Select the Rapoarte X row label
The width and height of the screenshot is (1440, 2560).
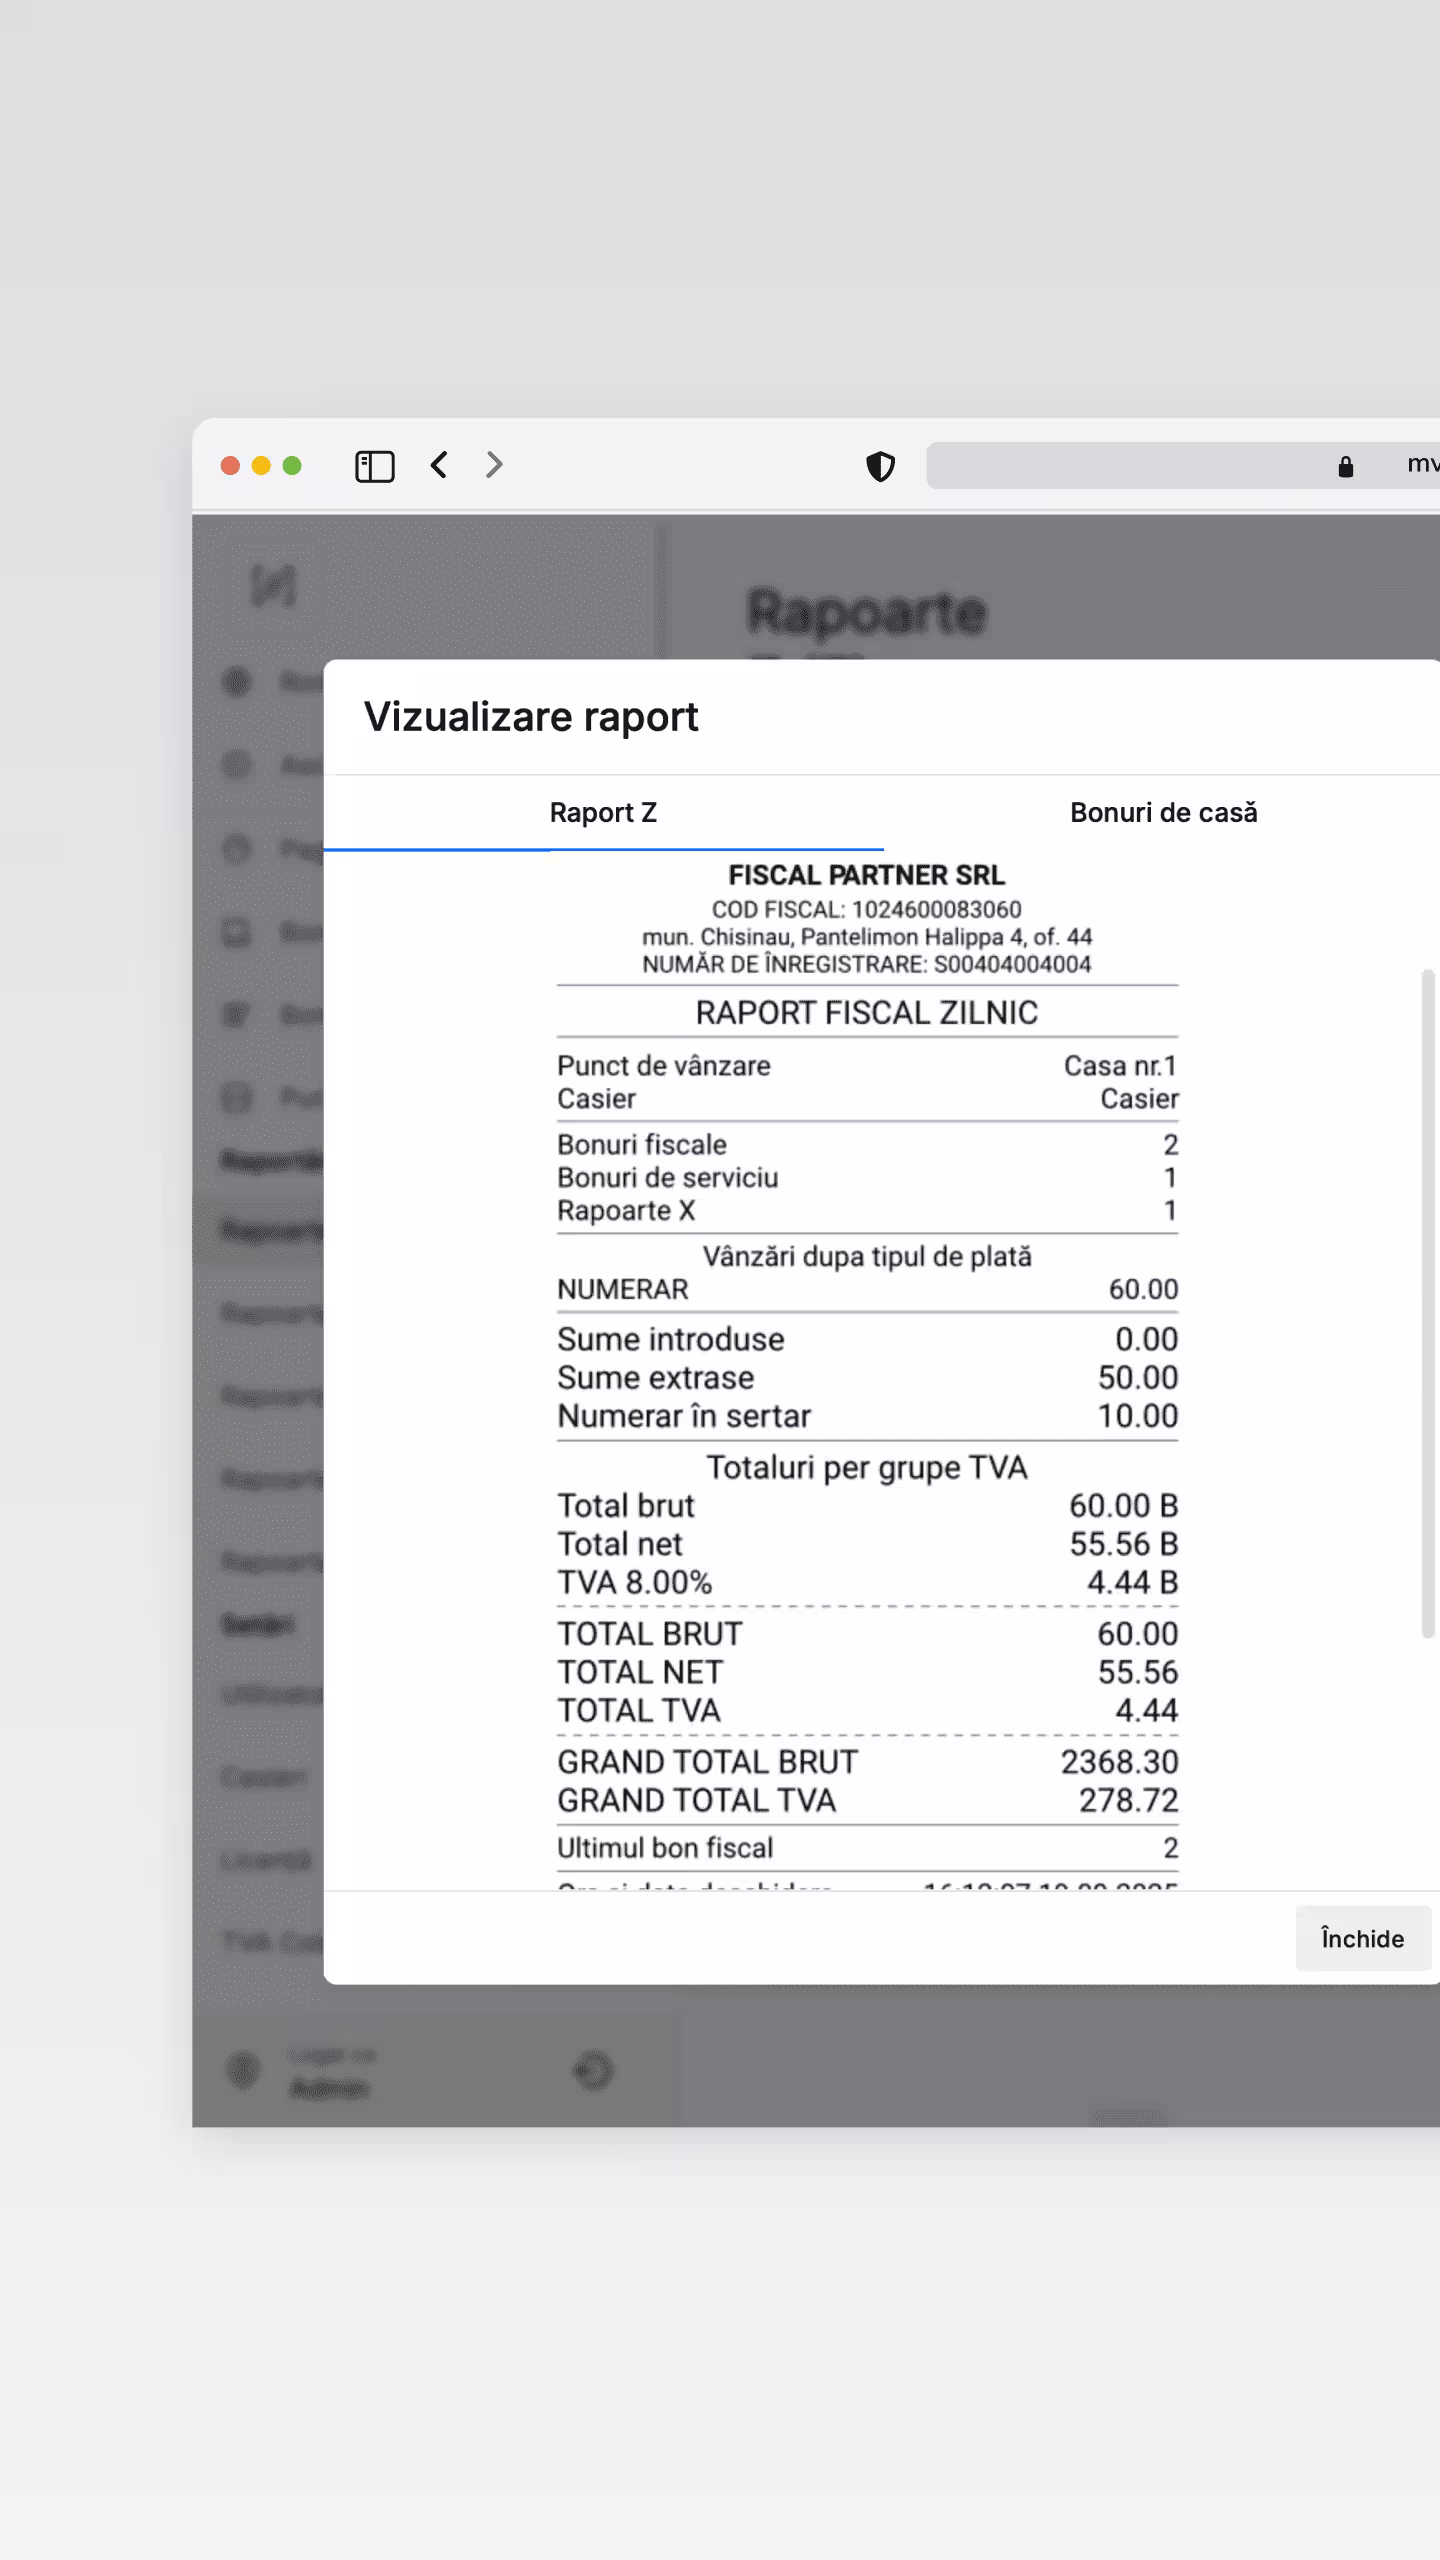(626, 1211)
